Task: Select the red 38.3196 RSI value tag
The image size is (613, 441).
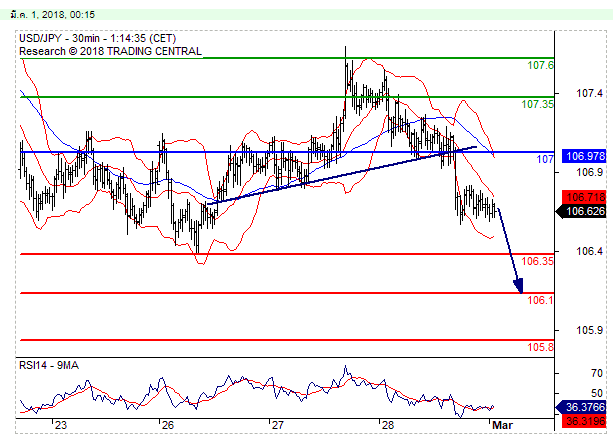Action: pyautogui.click(x=584, y=421)
